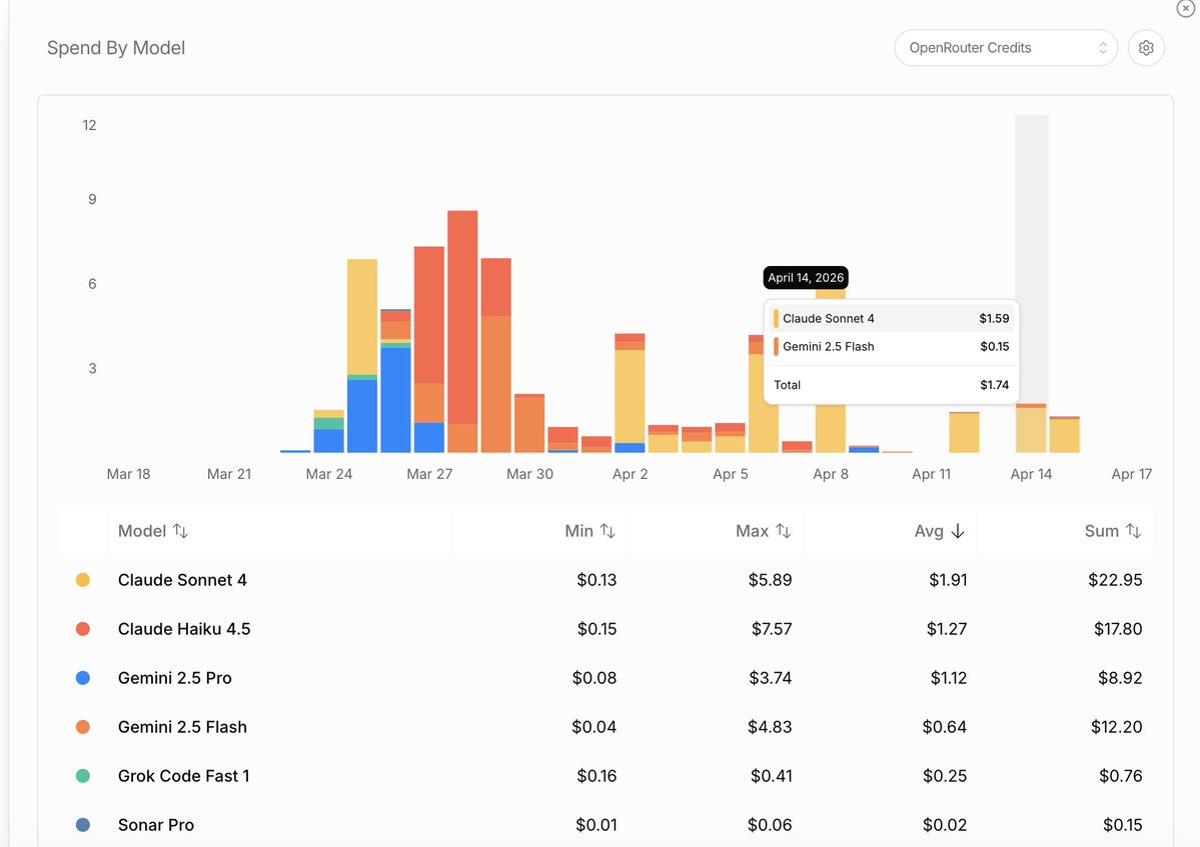Sort table by Model column arrows
The width and height of the screenshot is (1200, 847).
(x=180, y=531)
